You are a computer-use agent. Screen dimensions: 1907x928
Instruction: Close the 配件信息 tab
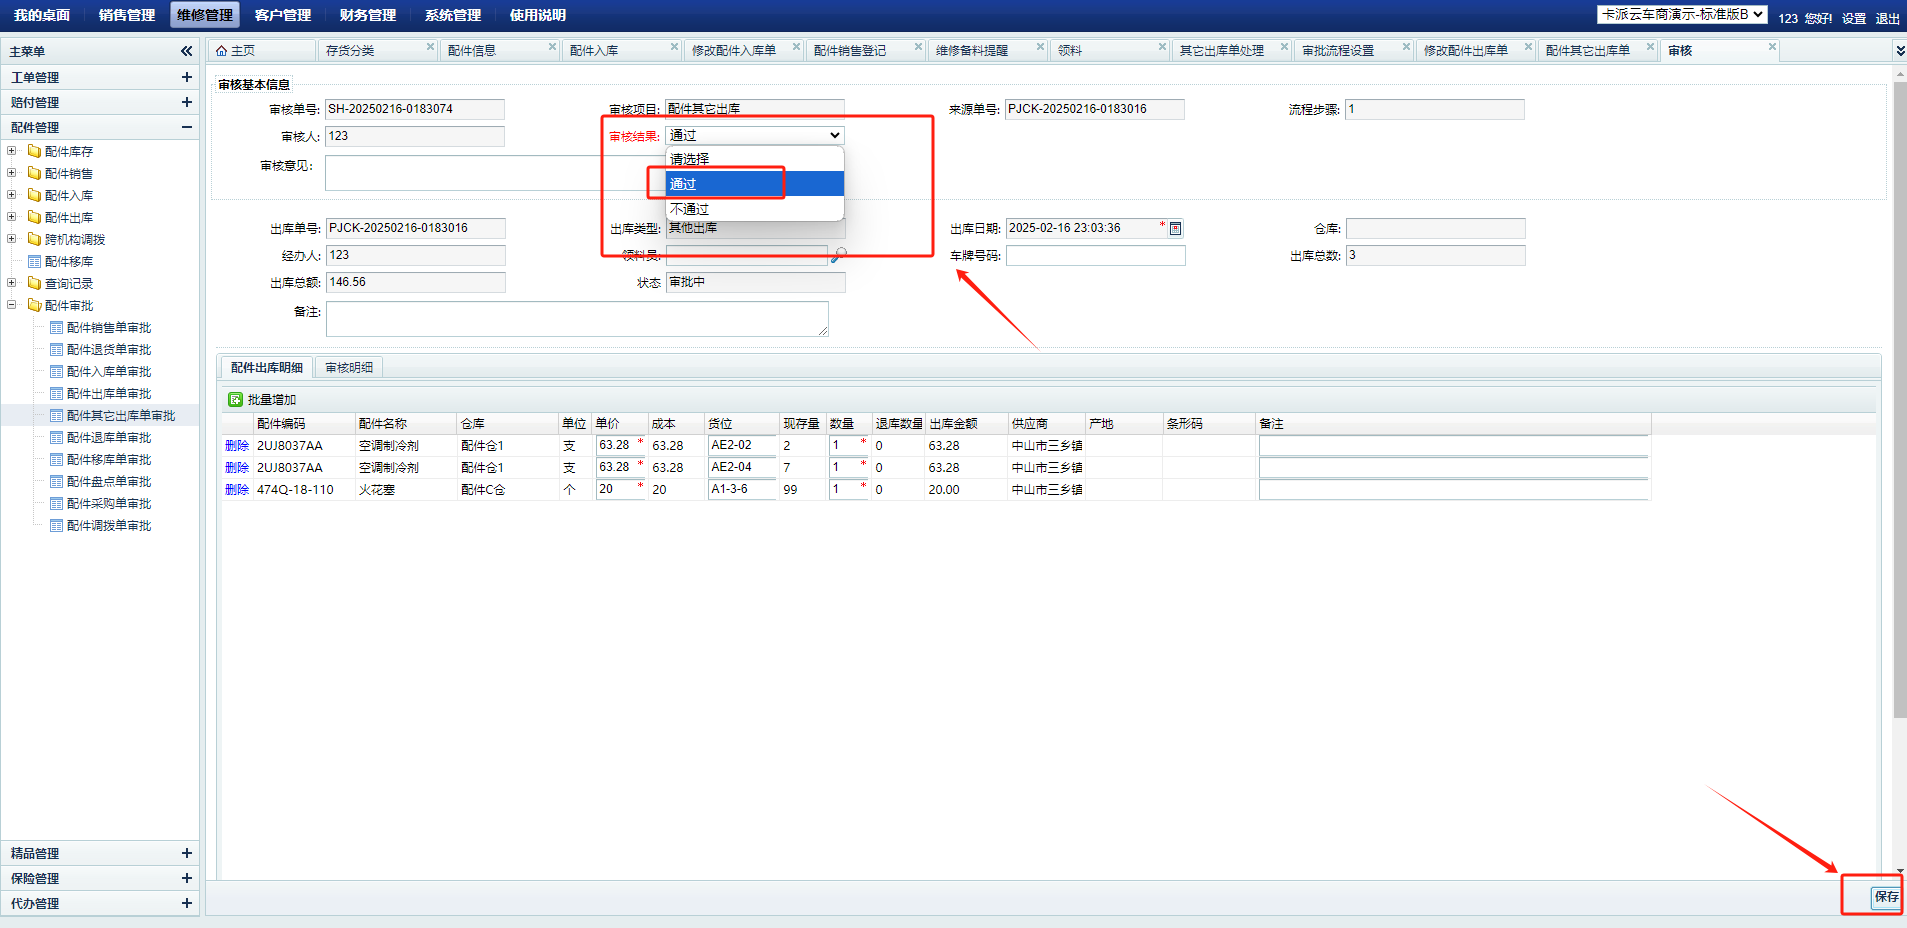pyautogui.click(x=552, y=47)
